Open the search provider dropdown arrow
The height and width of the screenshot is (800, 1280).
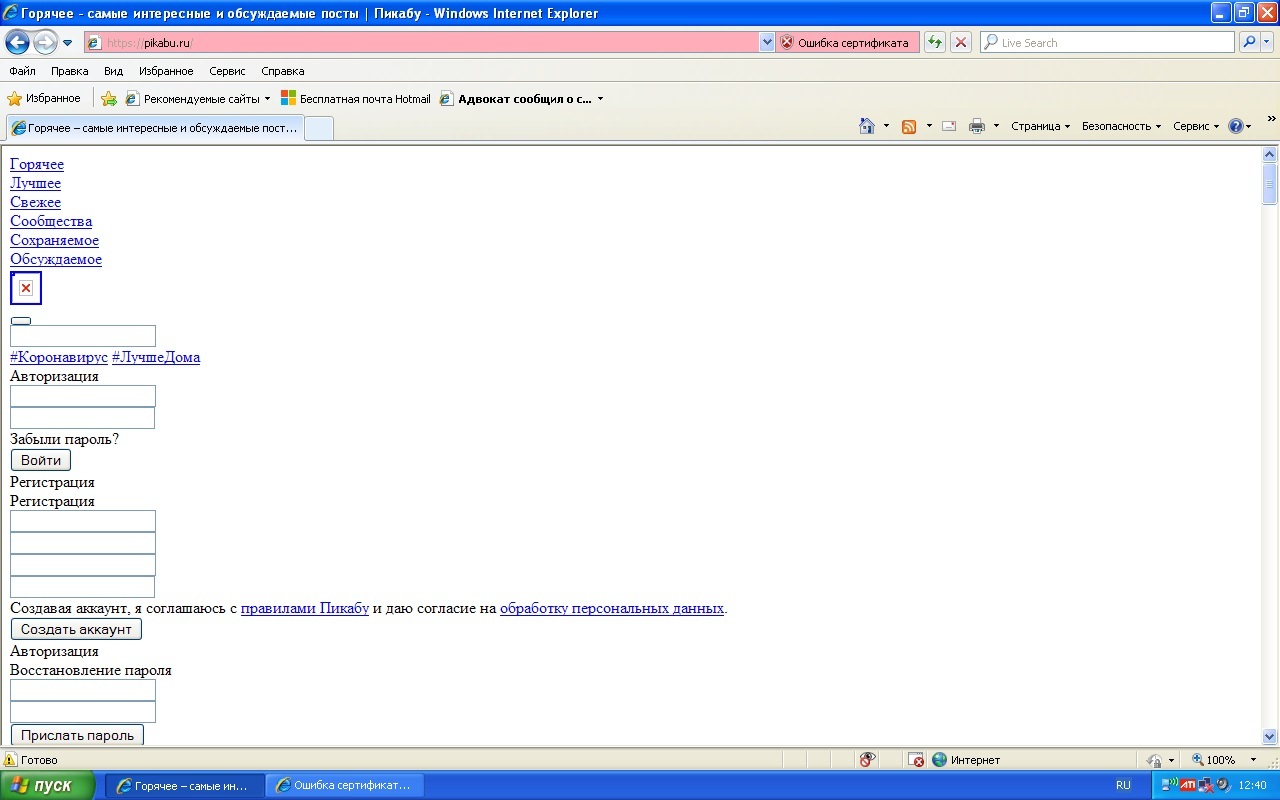click(x=1267, y=42)
